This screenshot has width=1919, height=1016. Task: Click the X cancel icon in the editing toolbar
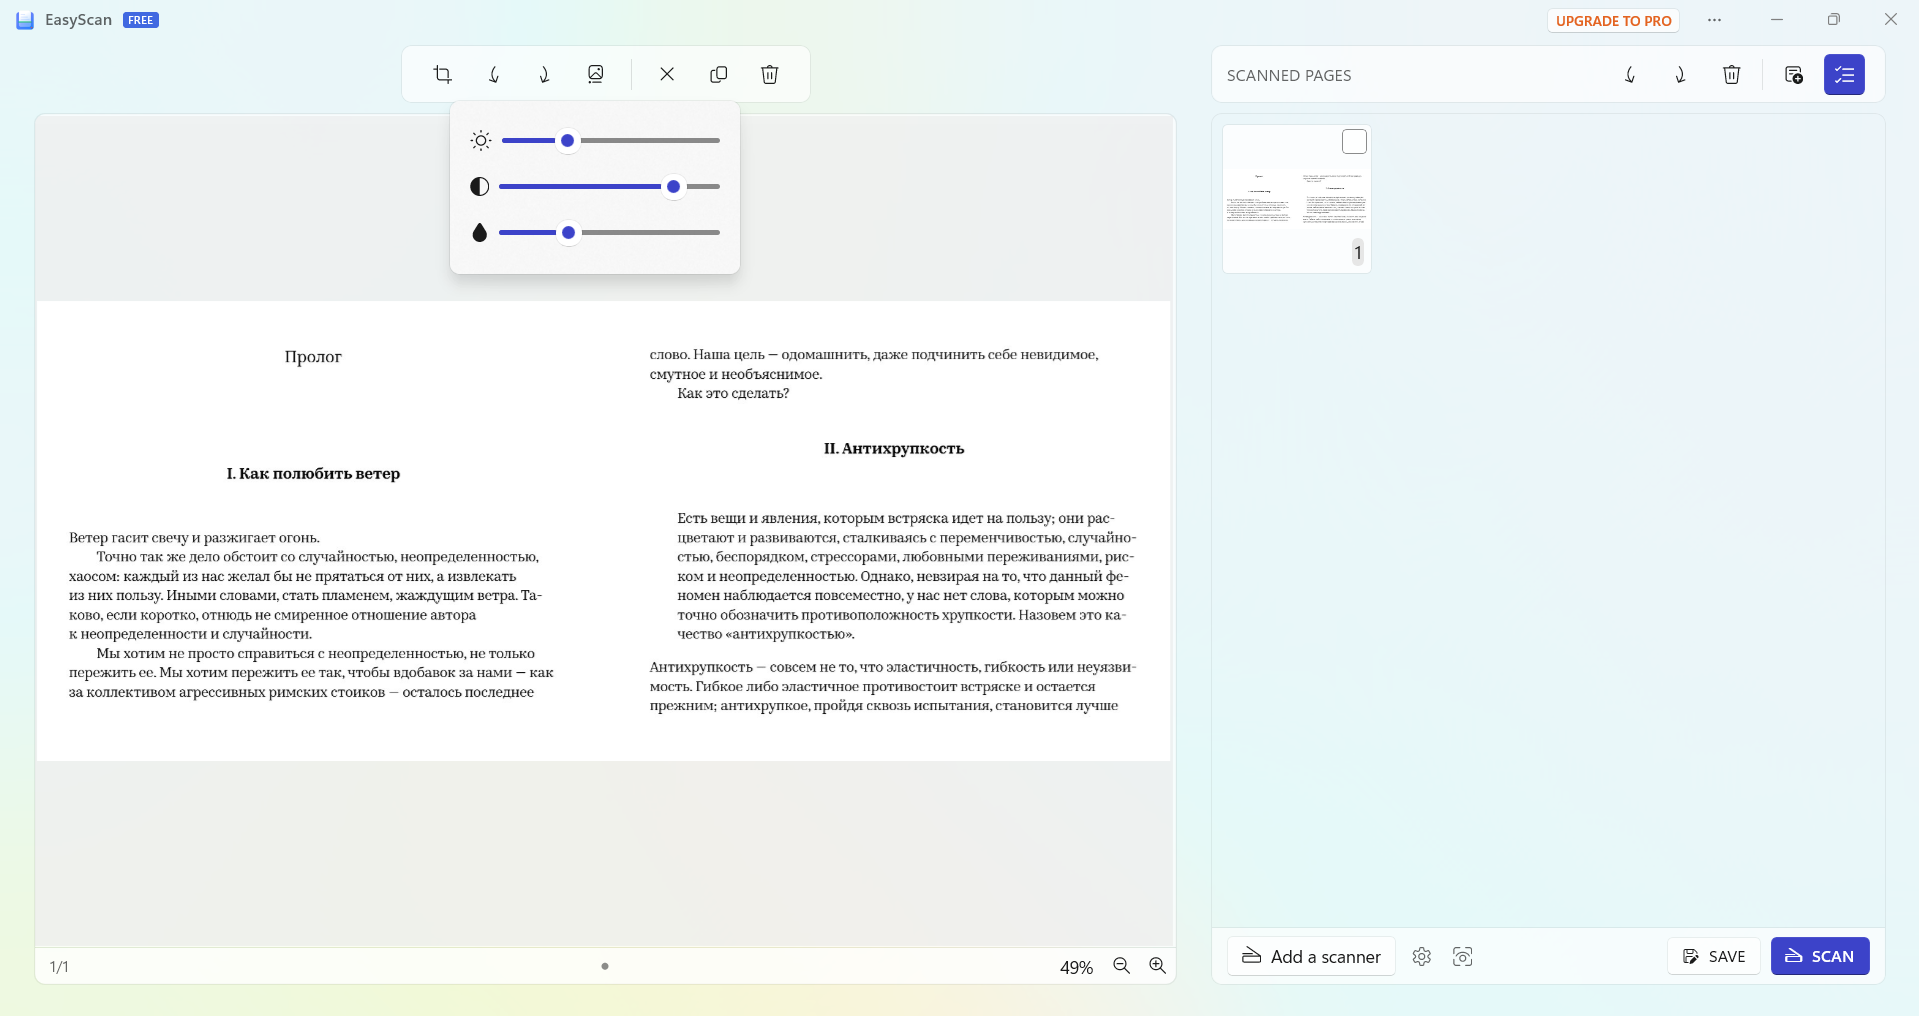(667, 74)
